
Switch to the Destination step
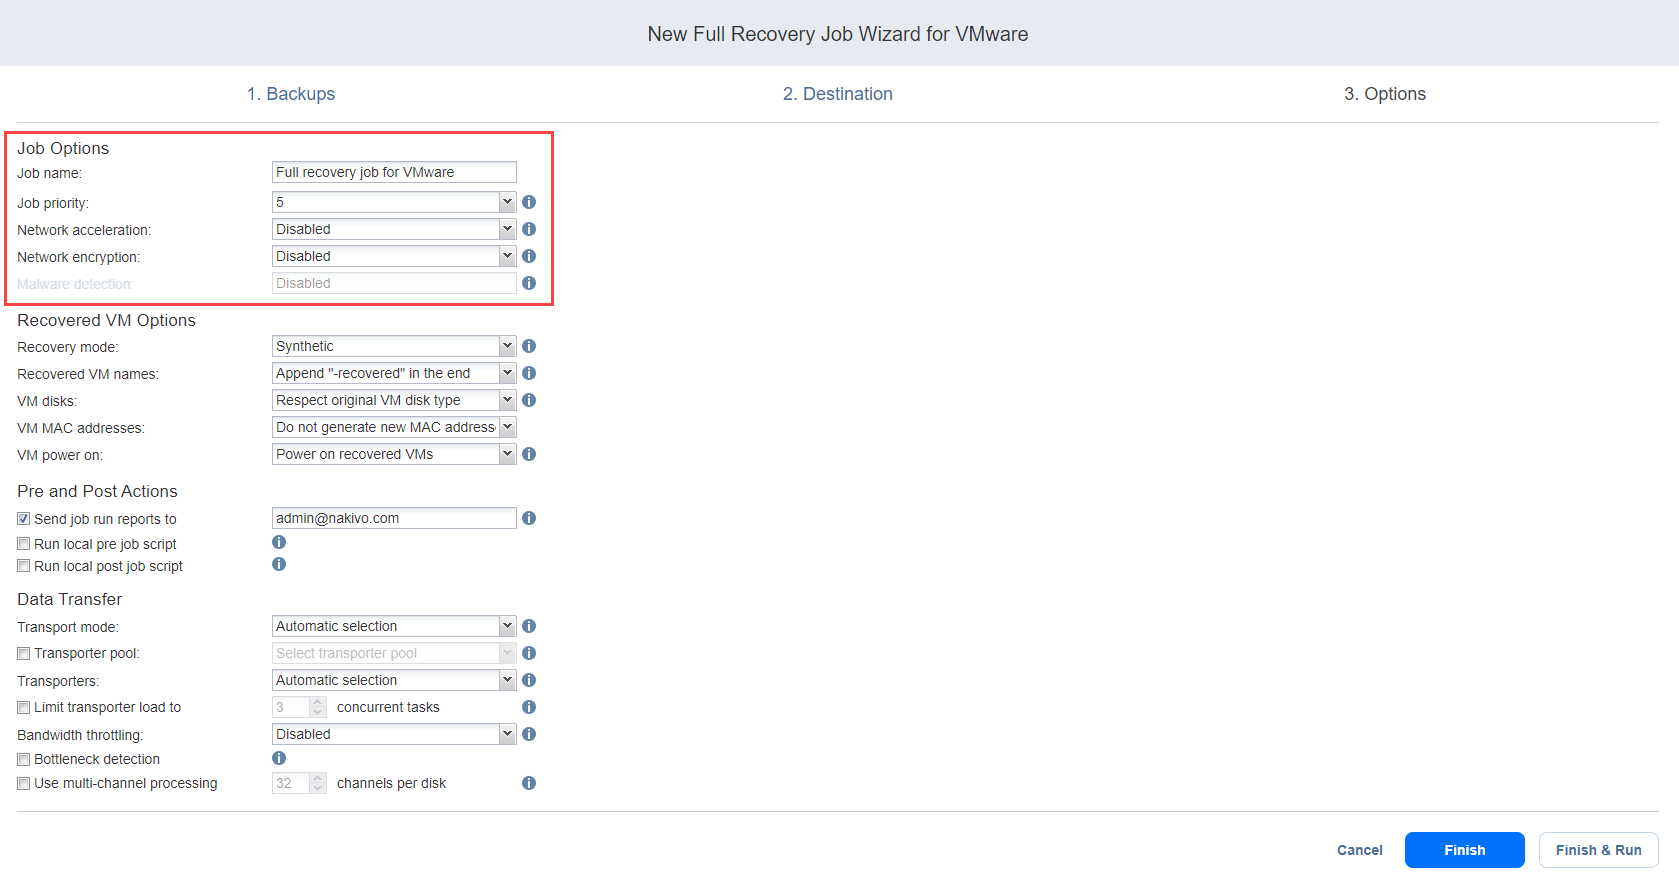point(837,94)
